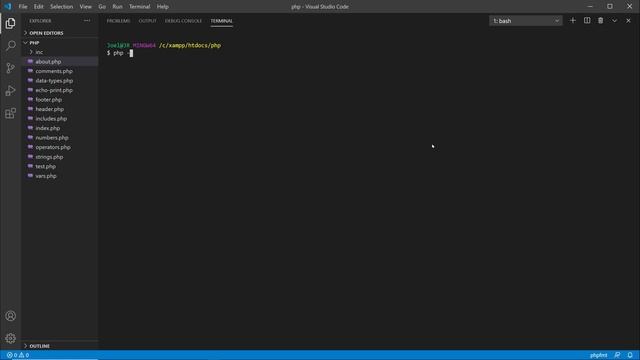Toggle the panel size chevron
The height and width of the screenshot is (360, 640).
614,20
